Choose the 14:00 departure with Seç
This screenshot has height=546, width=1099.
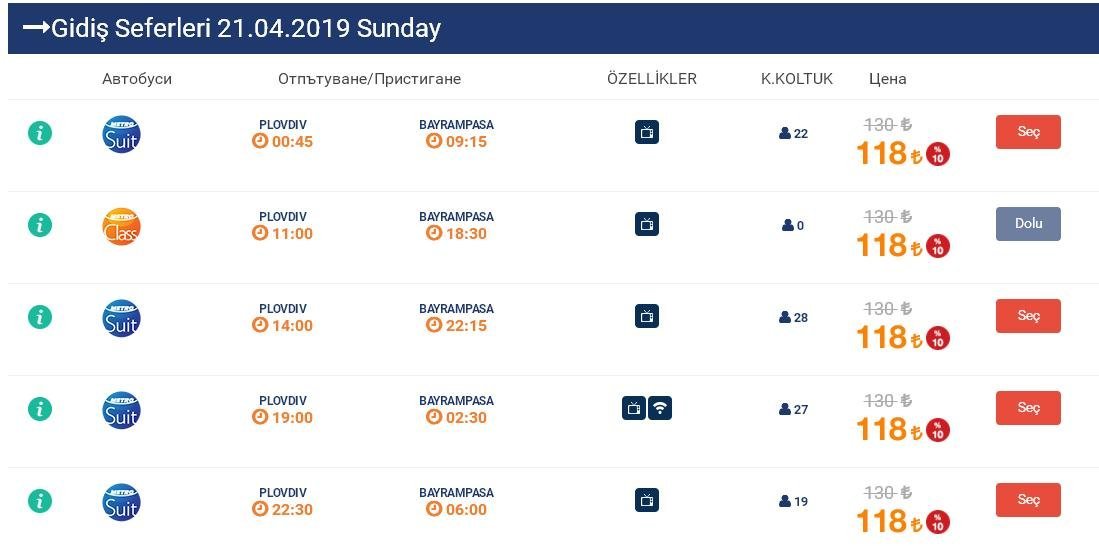pyautogui.click(x=1028, y=316)
